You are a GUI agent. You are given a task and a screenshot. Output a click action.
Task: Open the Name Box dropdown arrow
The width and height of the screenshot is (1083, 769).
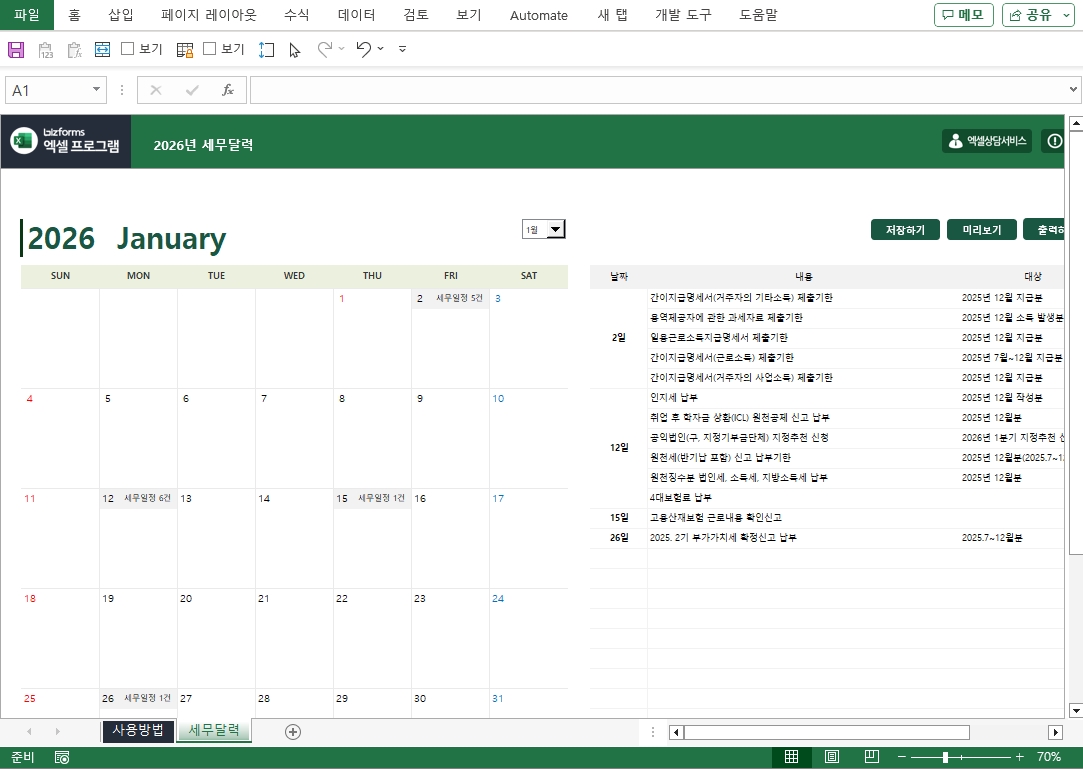tap(97, 90)
